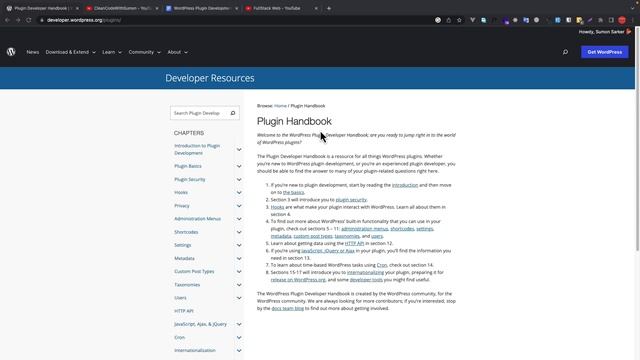This screenshot has width=640, height=360.
Task: Expand the Administration Menus chapter arrow
Action: coord(239,219)
